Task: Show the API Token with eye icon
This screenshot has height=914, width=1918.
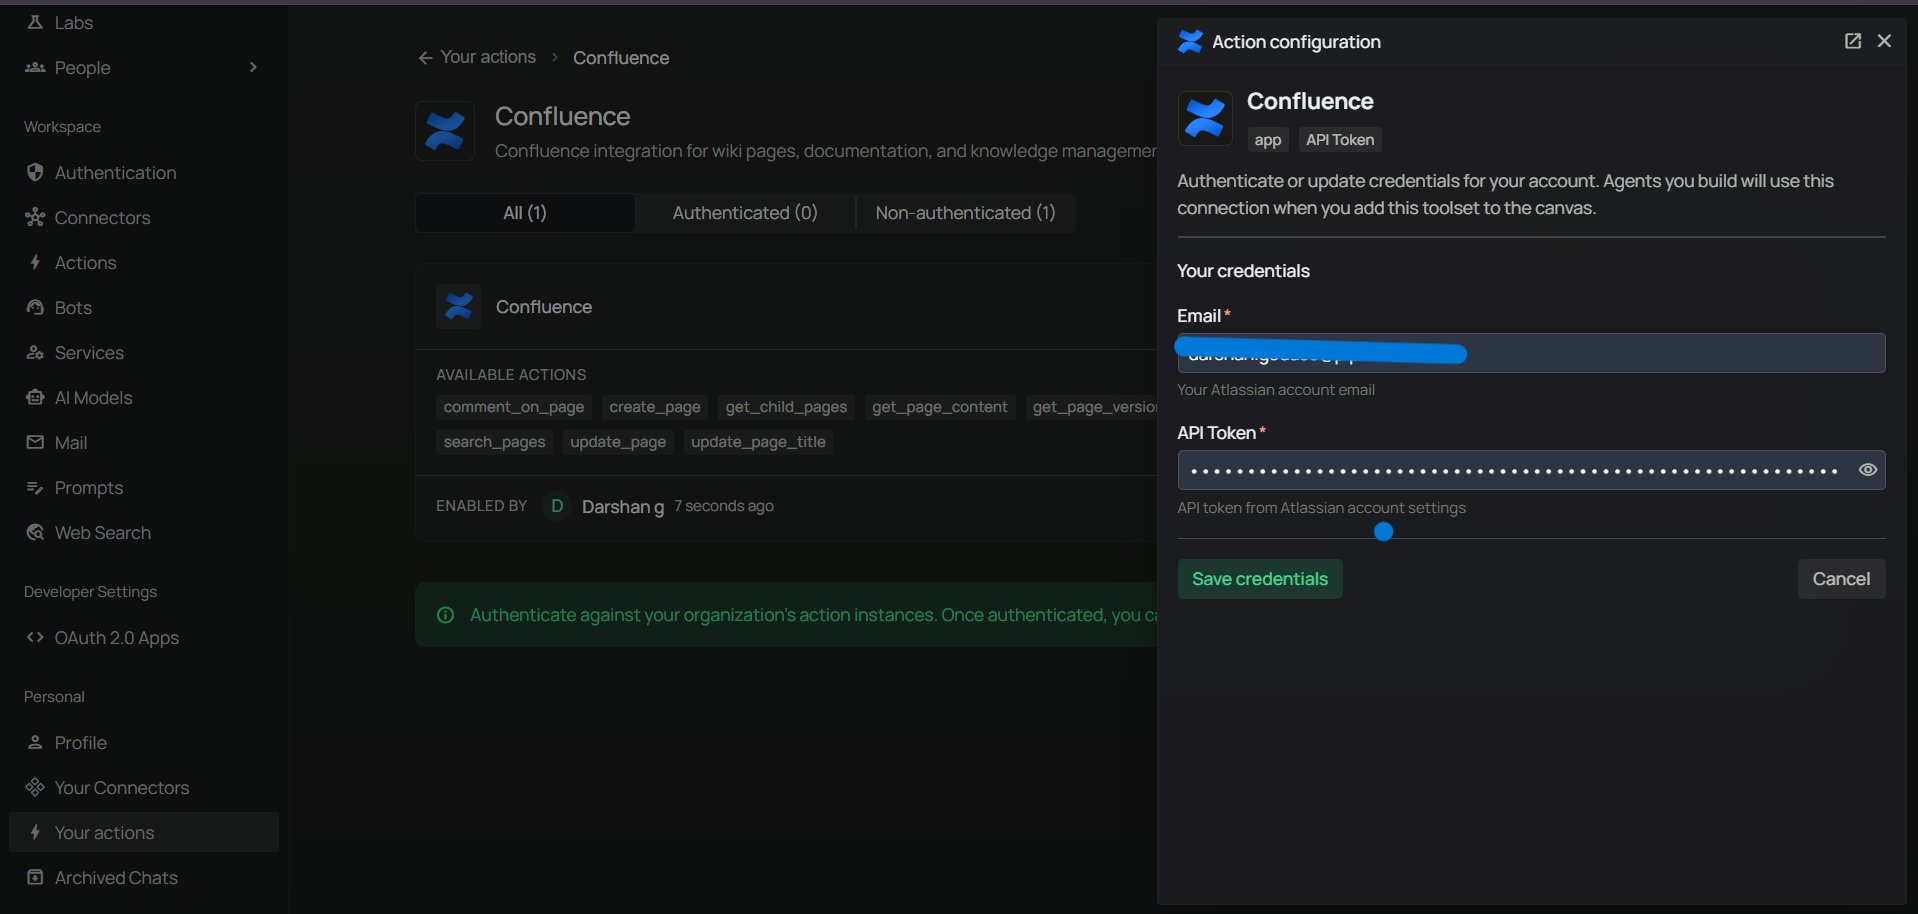Action: [1867, 470]
